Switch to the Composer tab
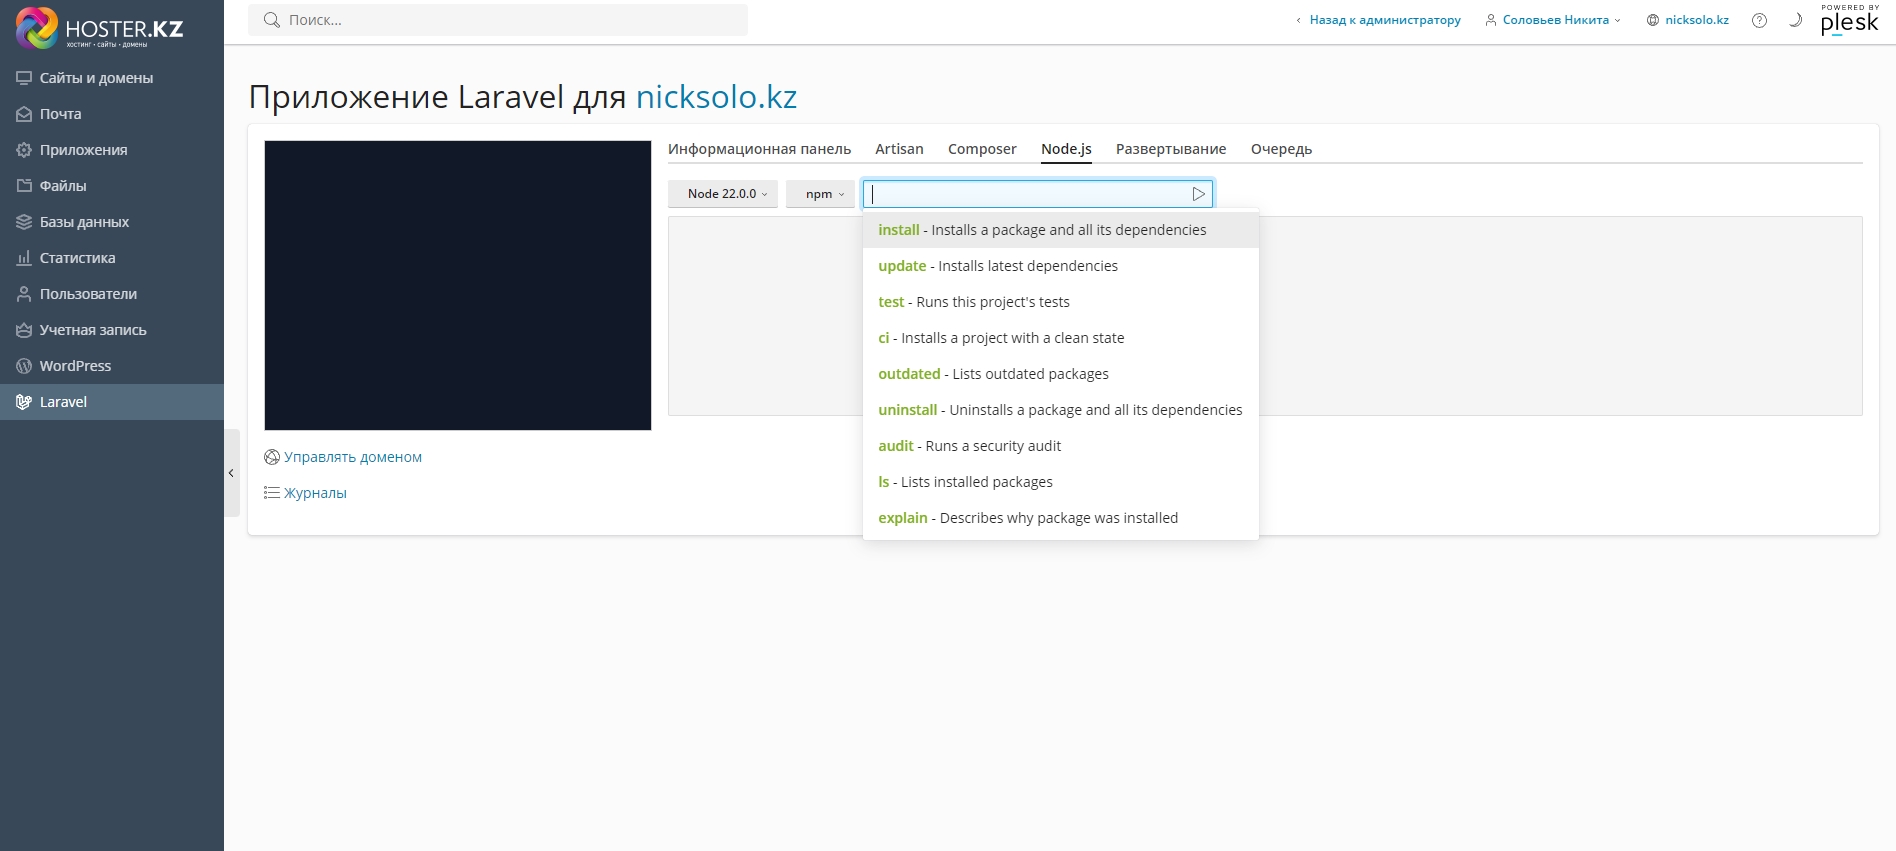 point(982,149)
